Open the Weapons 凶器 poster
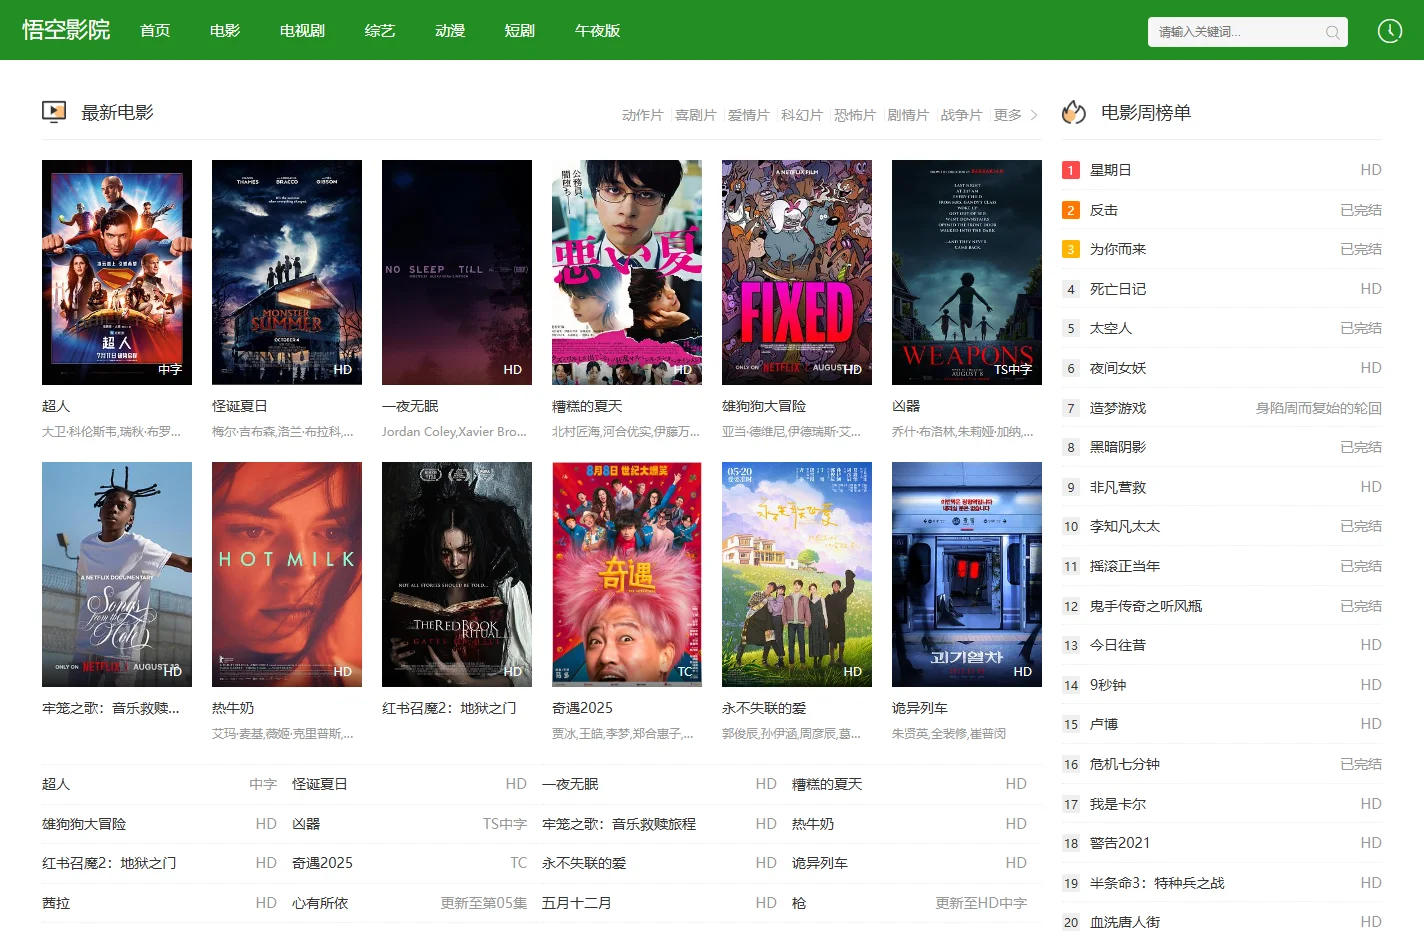Screen dimensions: 1424x933 [x=967, y=272]
